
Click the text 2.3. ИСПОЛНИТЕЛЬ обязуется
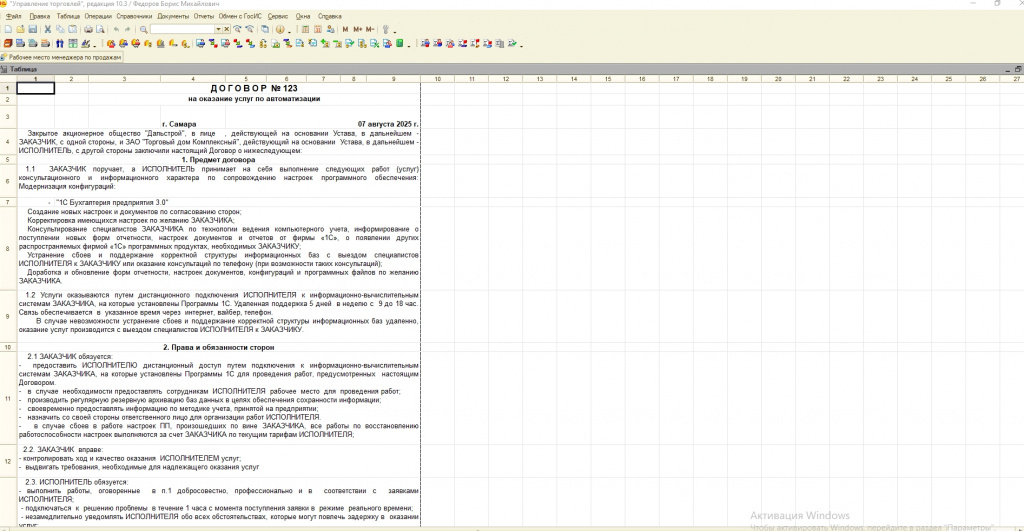point(76,482)
